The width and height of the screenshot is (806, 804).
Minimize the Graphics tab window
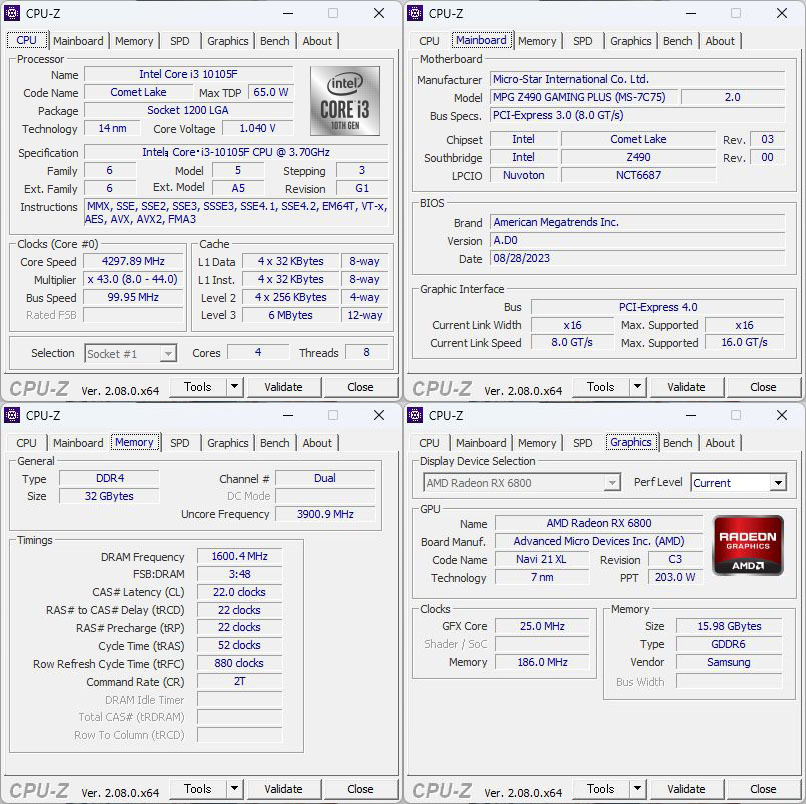691,415
